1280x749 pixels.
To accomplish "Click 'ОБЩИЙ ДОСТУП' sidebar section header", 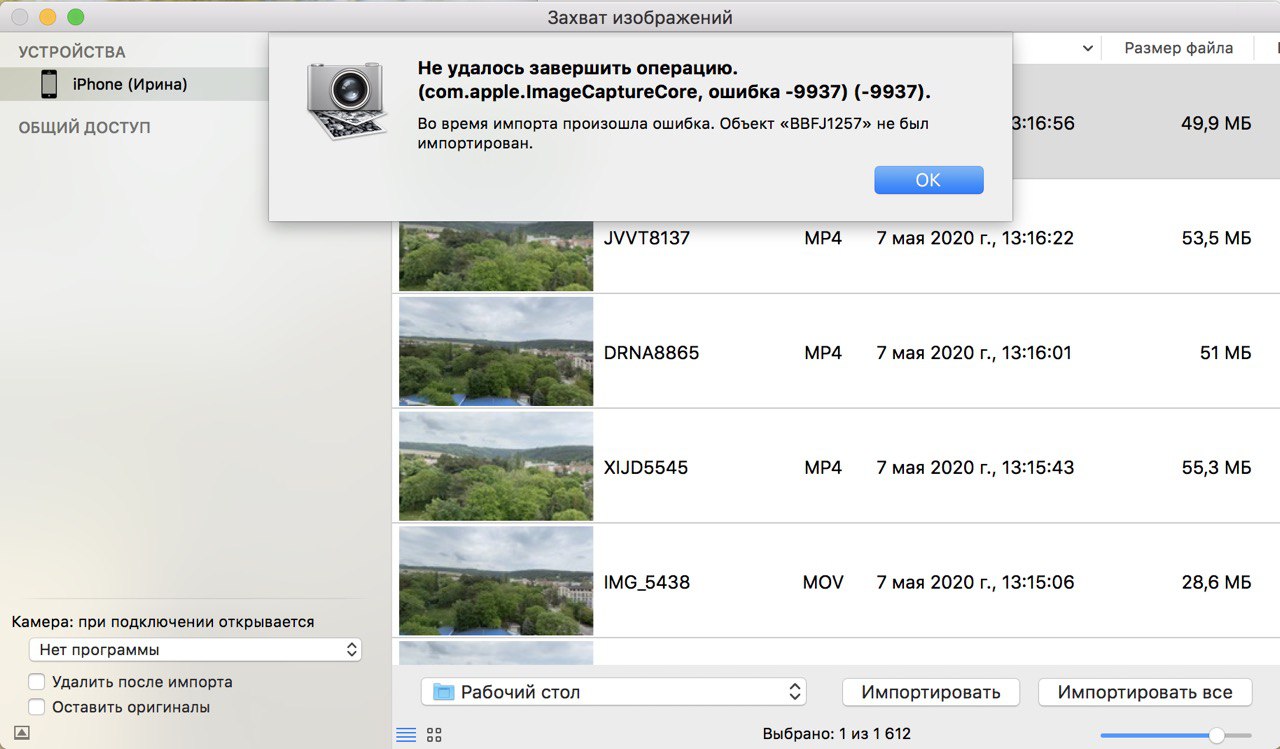I will tap(84, 128).
